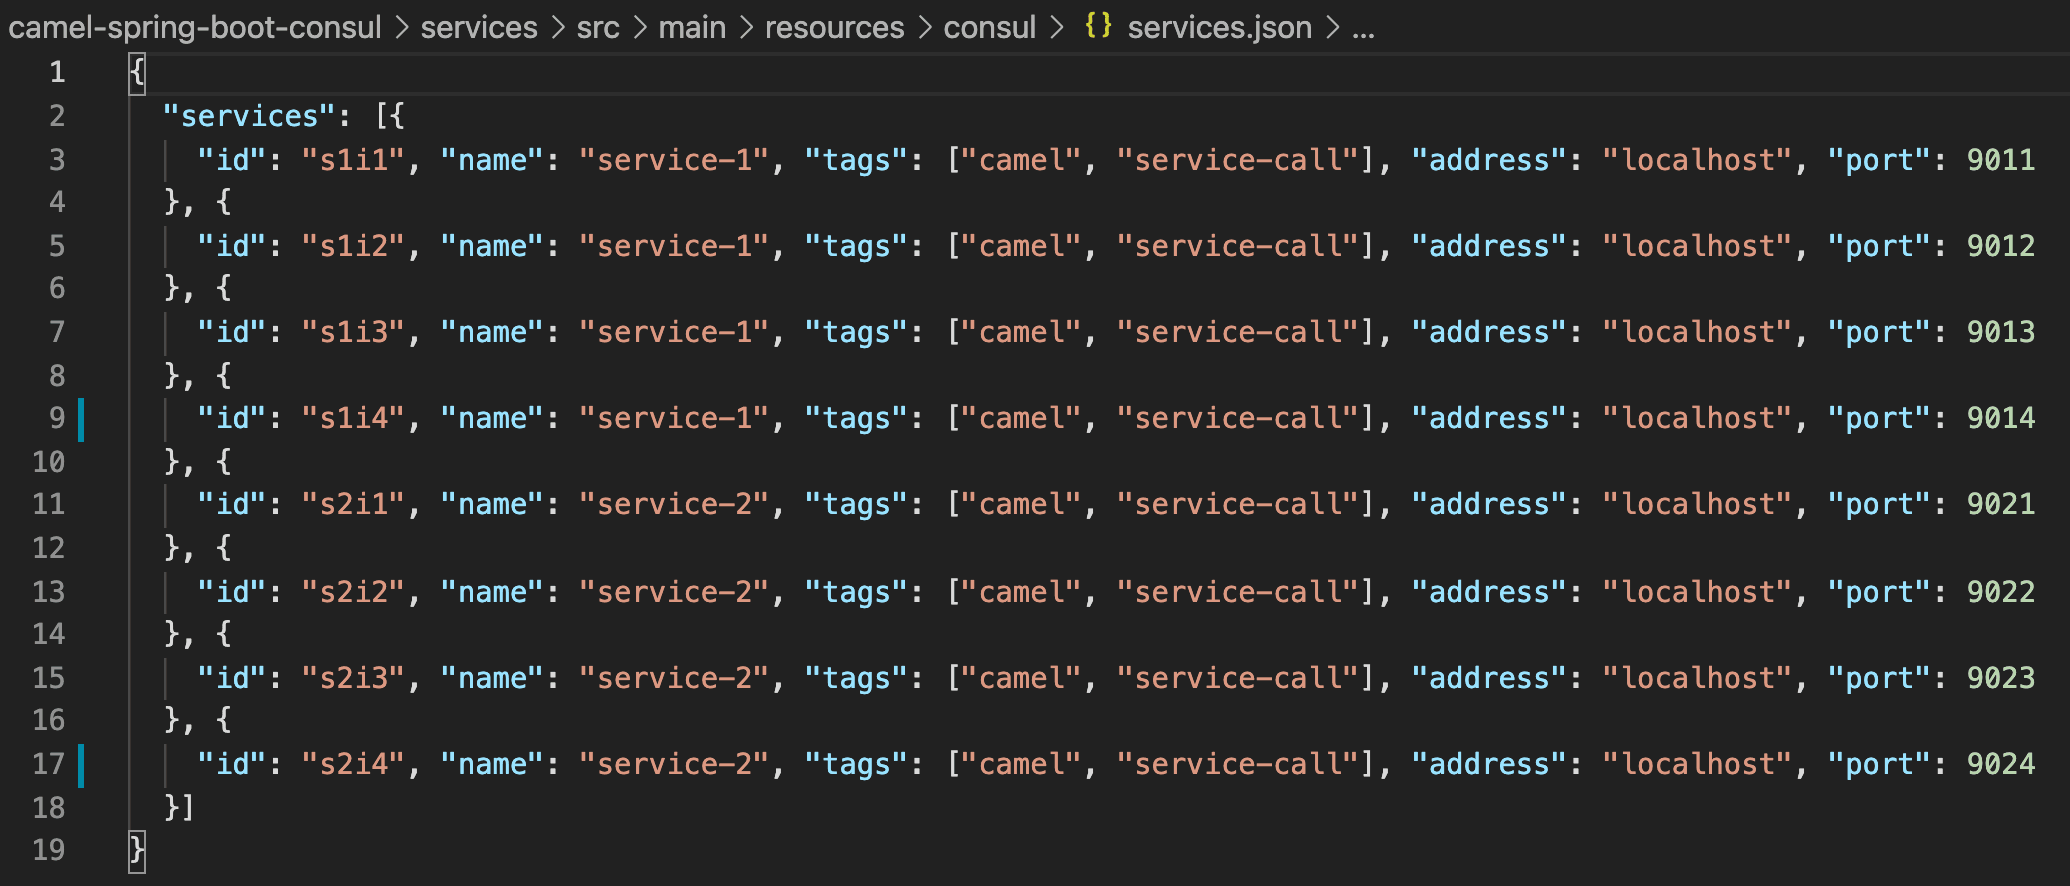This screenshot has height=886, width=2070.
Task: Click the change indicator bar beside line 17
Action: coord(81,764)
